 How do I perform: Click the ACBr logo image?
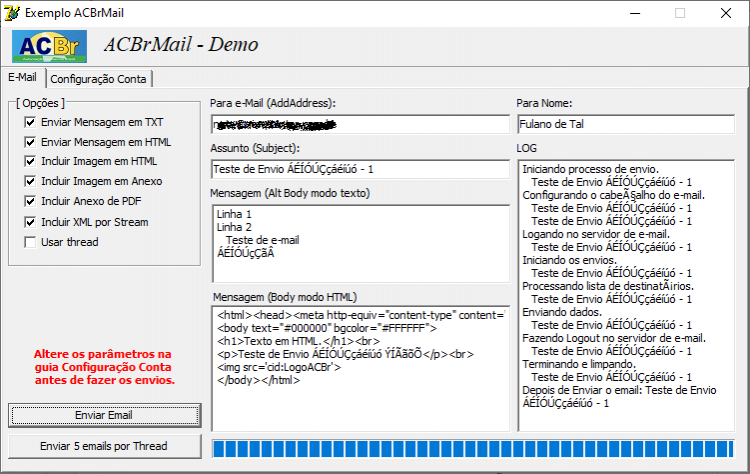pos(49,46)
